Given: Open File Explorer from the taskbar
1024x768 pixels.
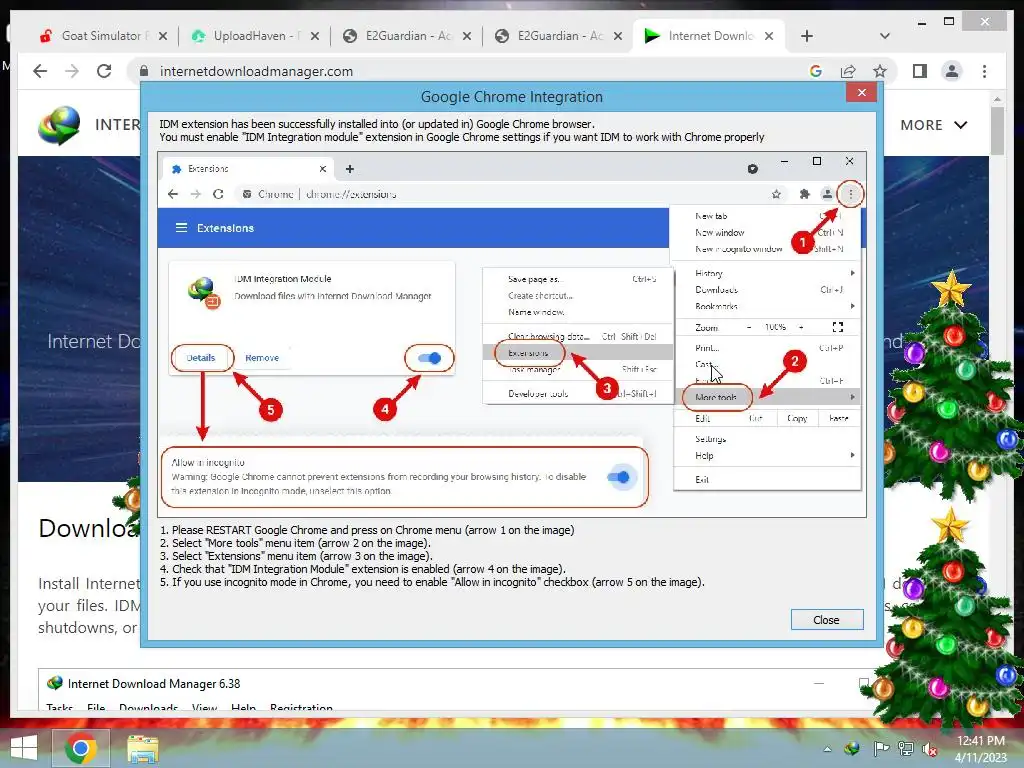Looking at the screenshot, I should [142, 749].
